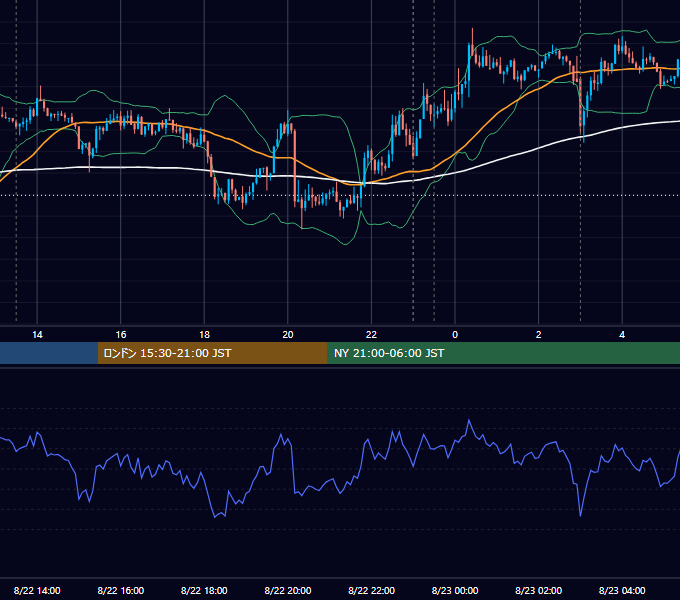680x600 pixels.
Task: Click the blue session bar before London
Action: tap(49, 353)
